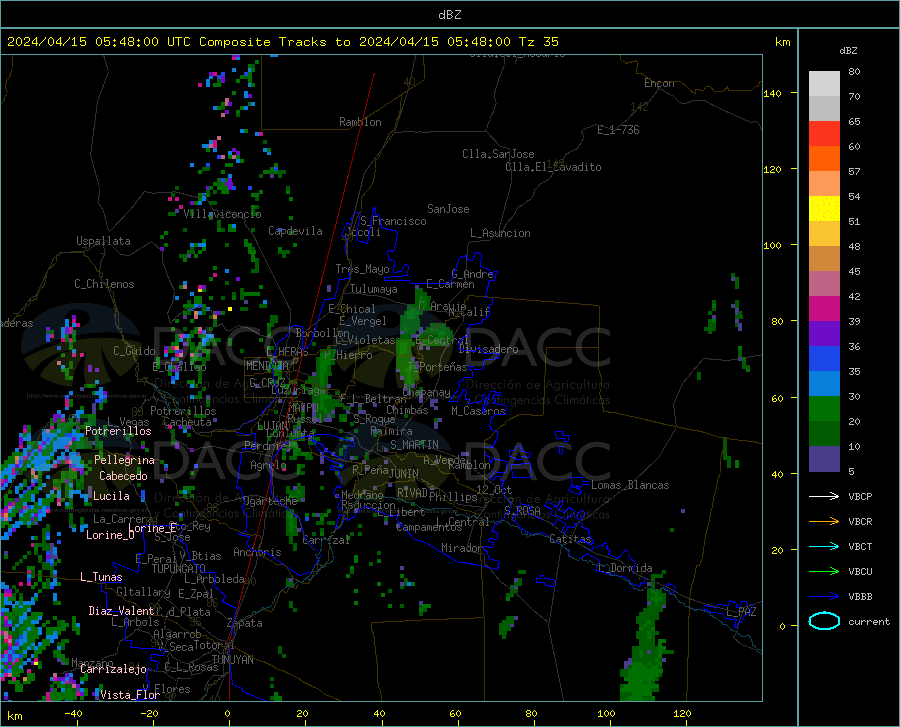Click the -40 tick on horizontal km axis
900x727 pixels.
pos(73,714)
